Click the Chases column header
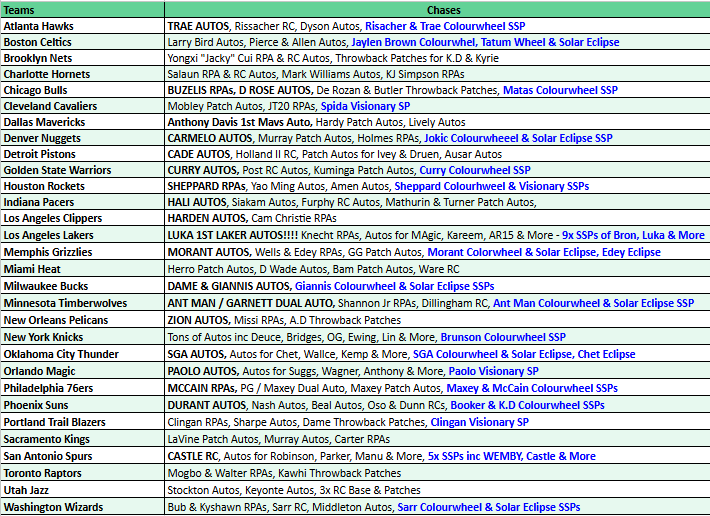Image resolution: width=710 pixels, height=516 pixels. point(436,9)
